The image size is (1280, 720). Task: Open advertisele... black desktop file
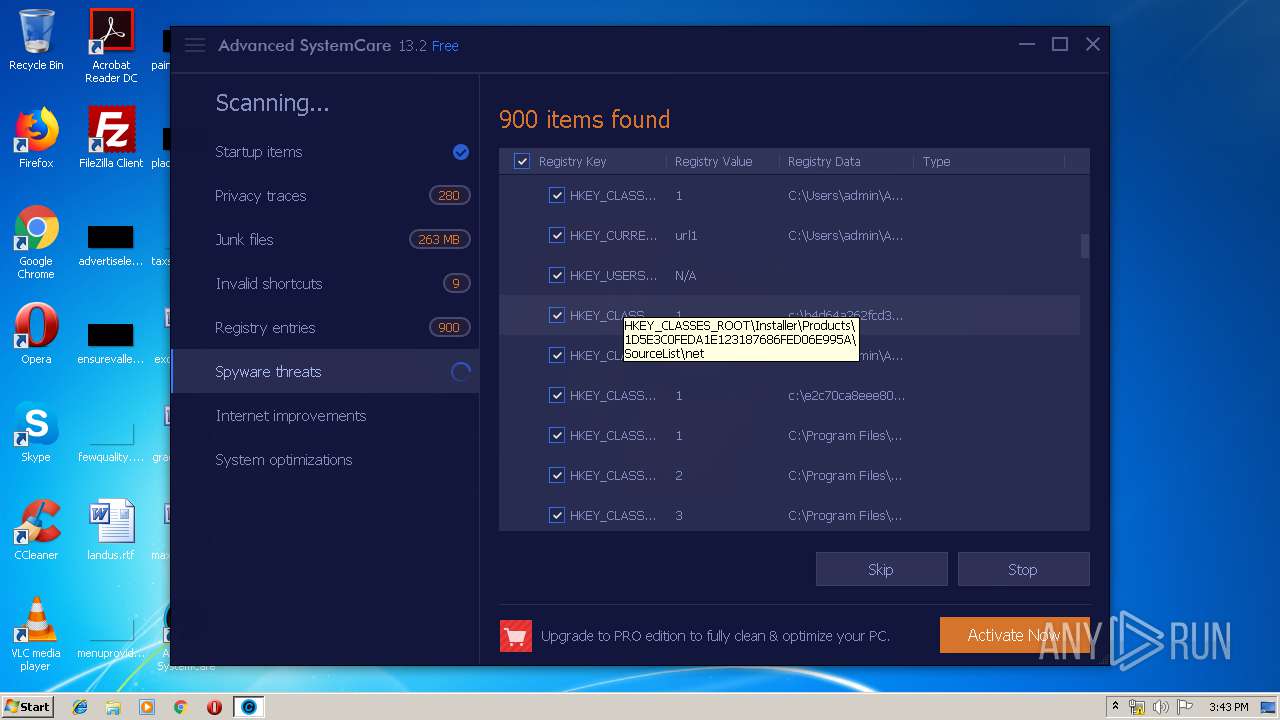[111, 244]
